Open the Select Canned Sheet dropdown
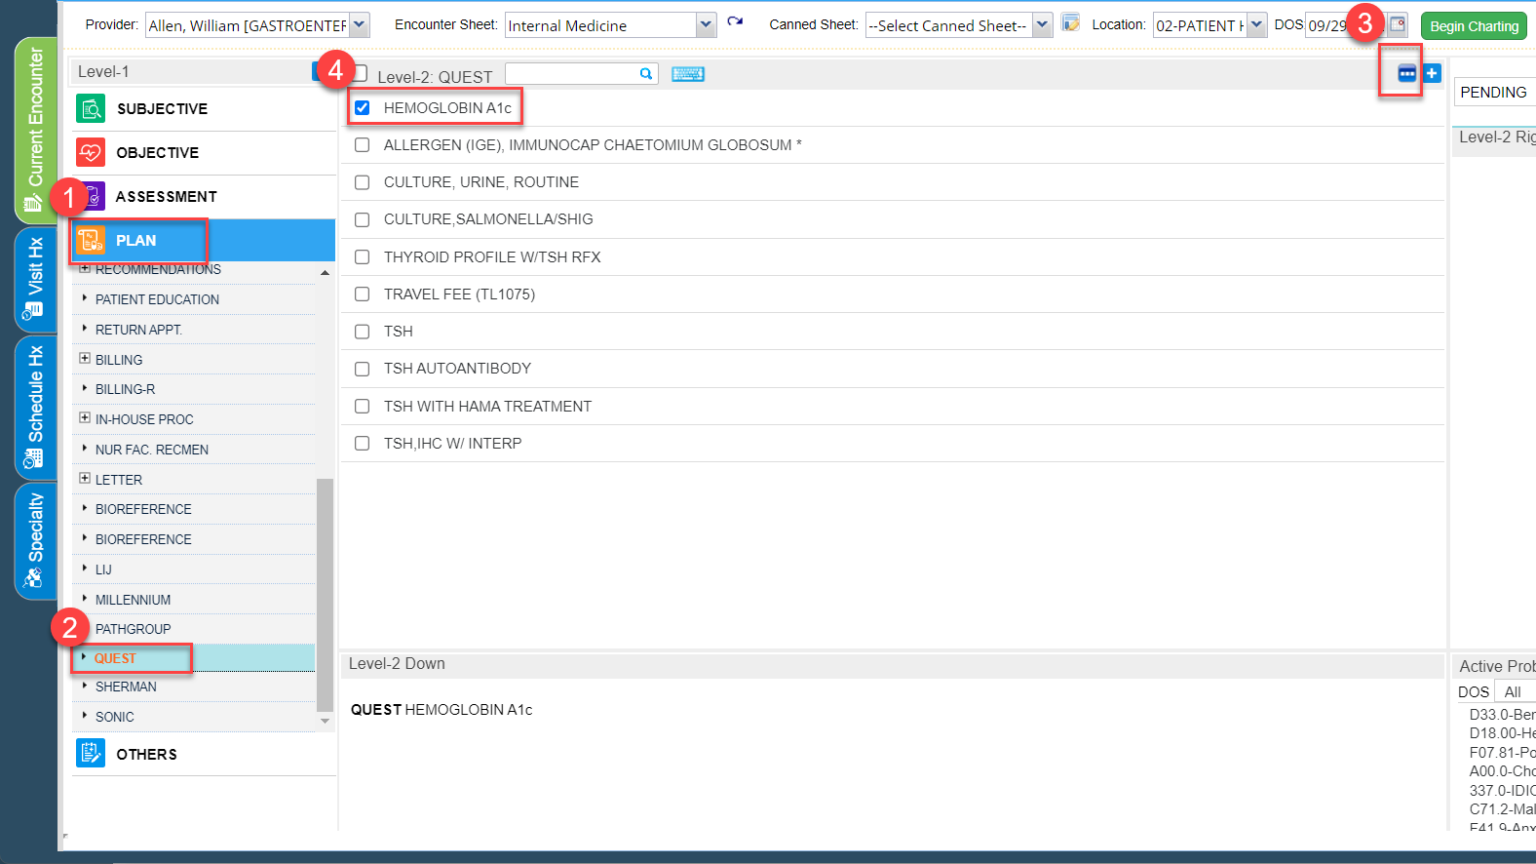This screenshot has height=864, width=1536. point(1042,25)
